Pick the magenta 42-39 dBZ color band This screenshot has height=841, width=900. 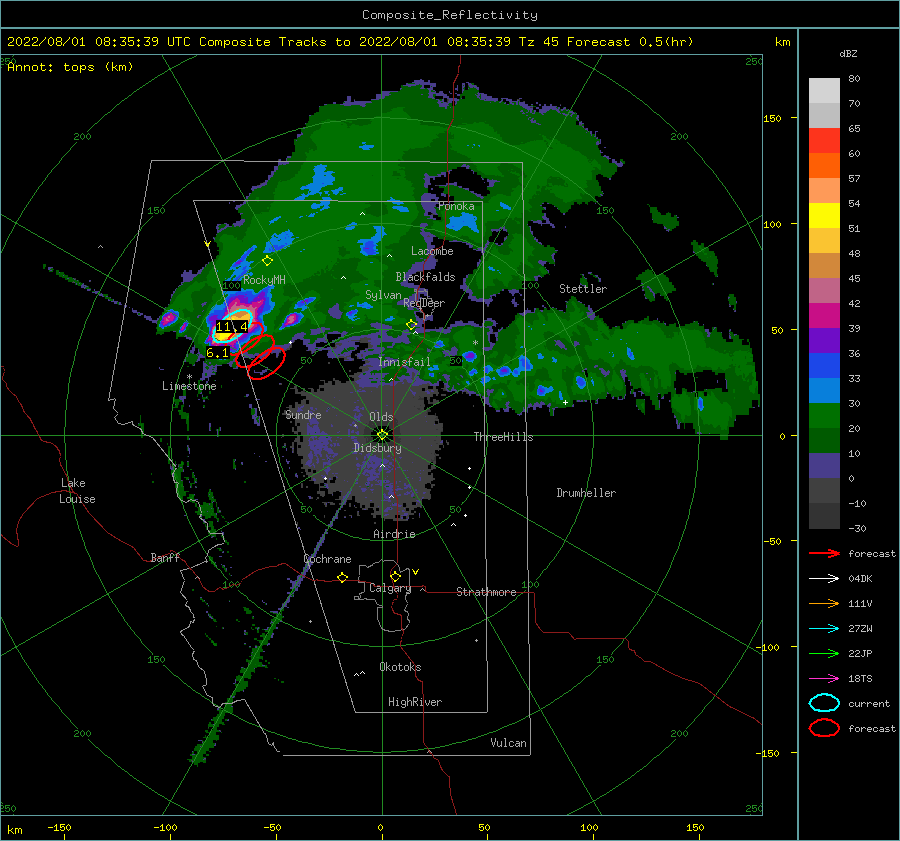click(x=824, y=316)
